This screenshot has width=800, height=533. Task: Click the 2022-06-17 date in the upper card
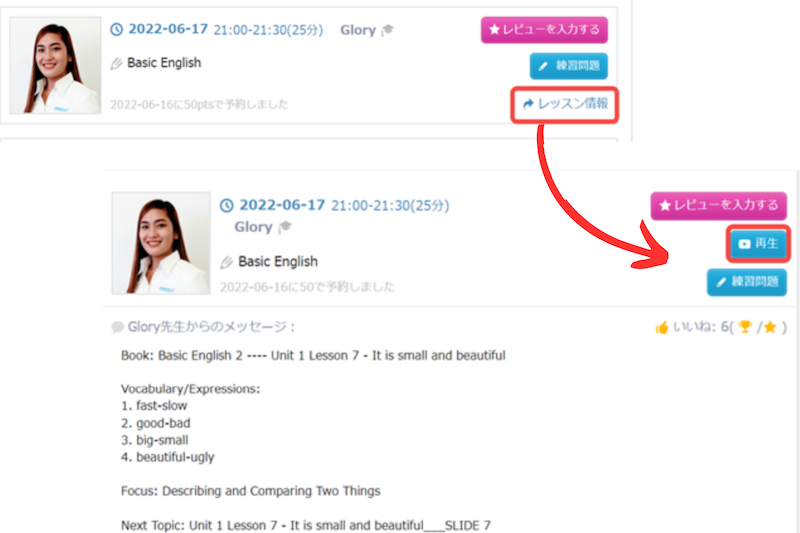tap(167, 30)
